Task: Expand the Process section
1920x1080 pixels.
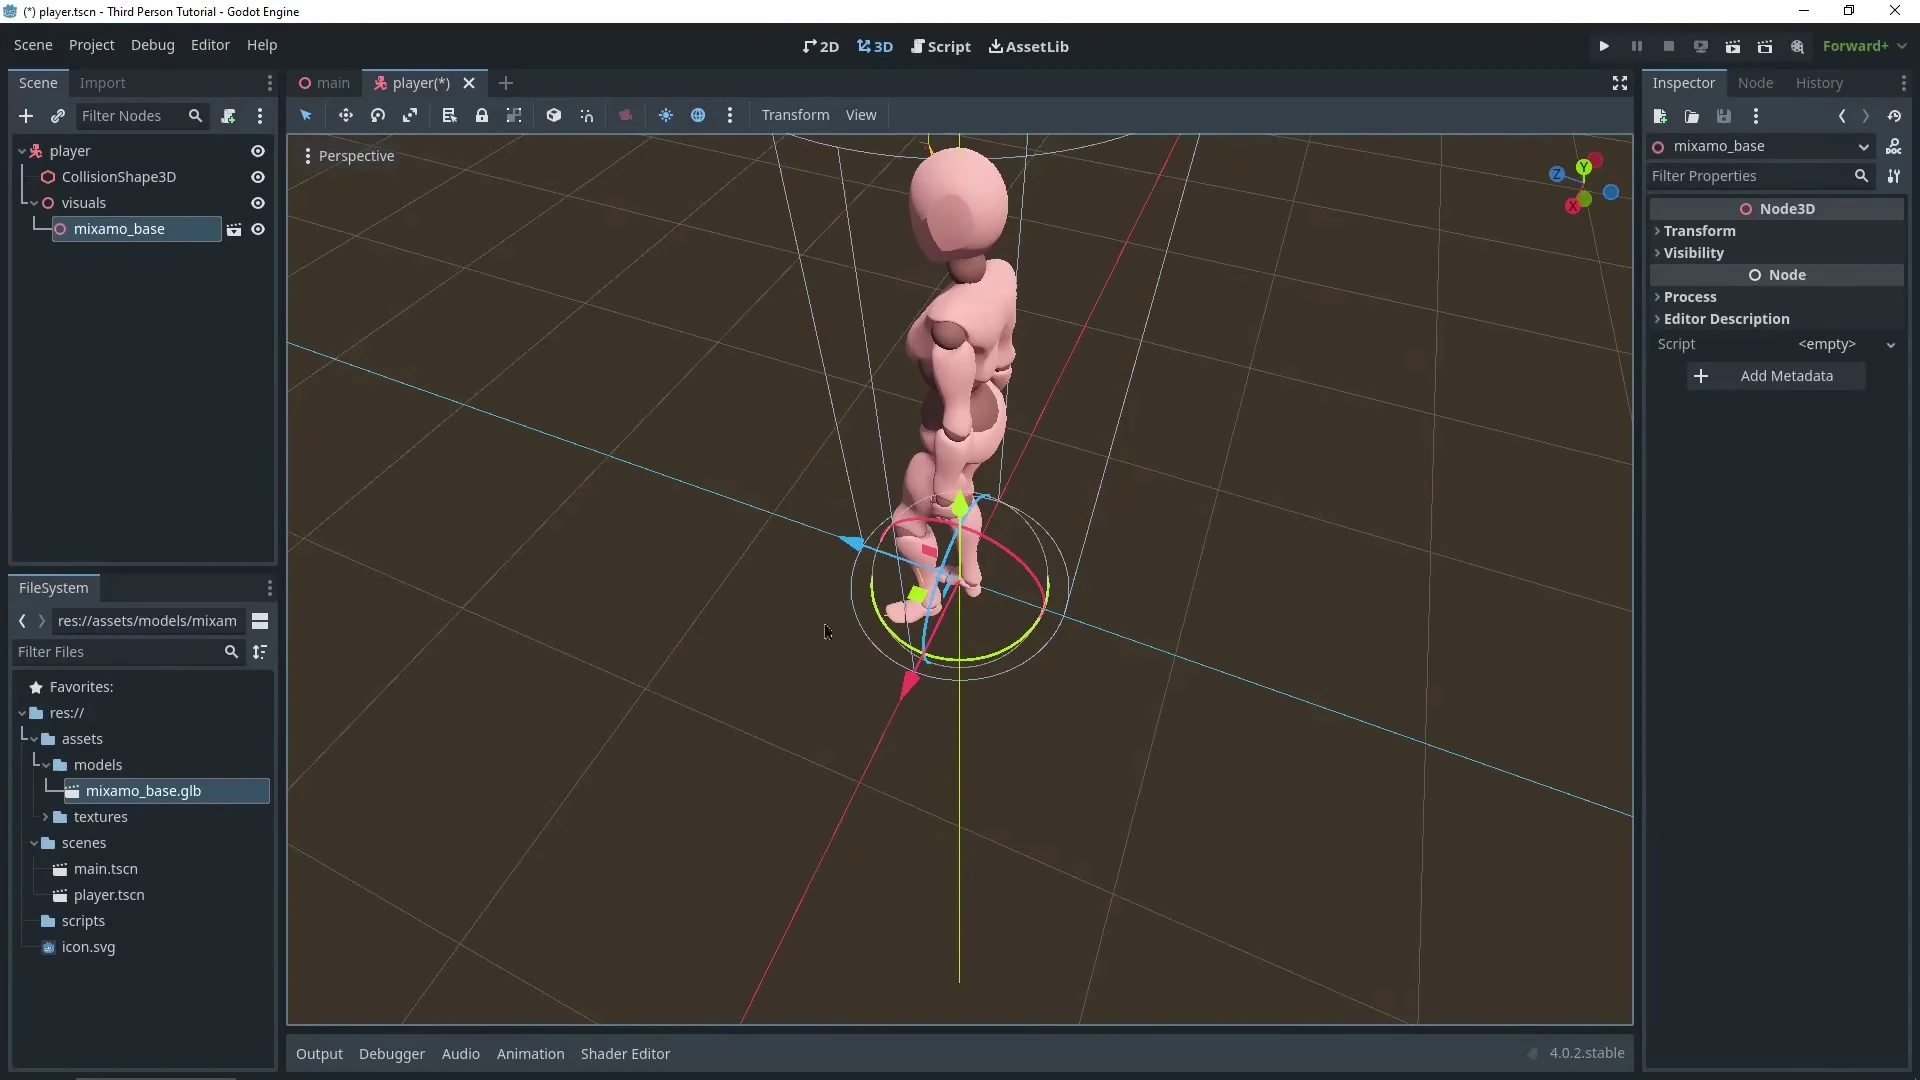Action: click(1777, 297)
